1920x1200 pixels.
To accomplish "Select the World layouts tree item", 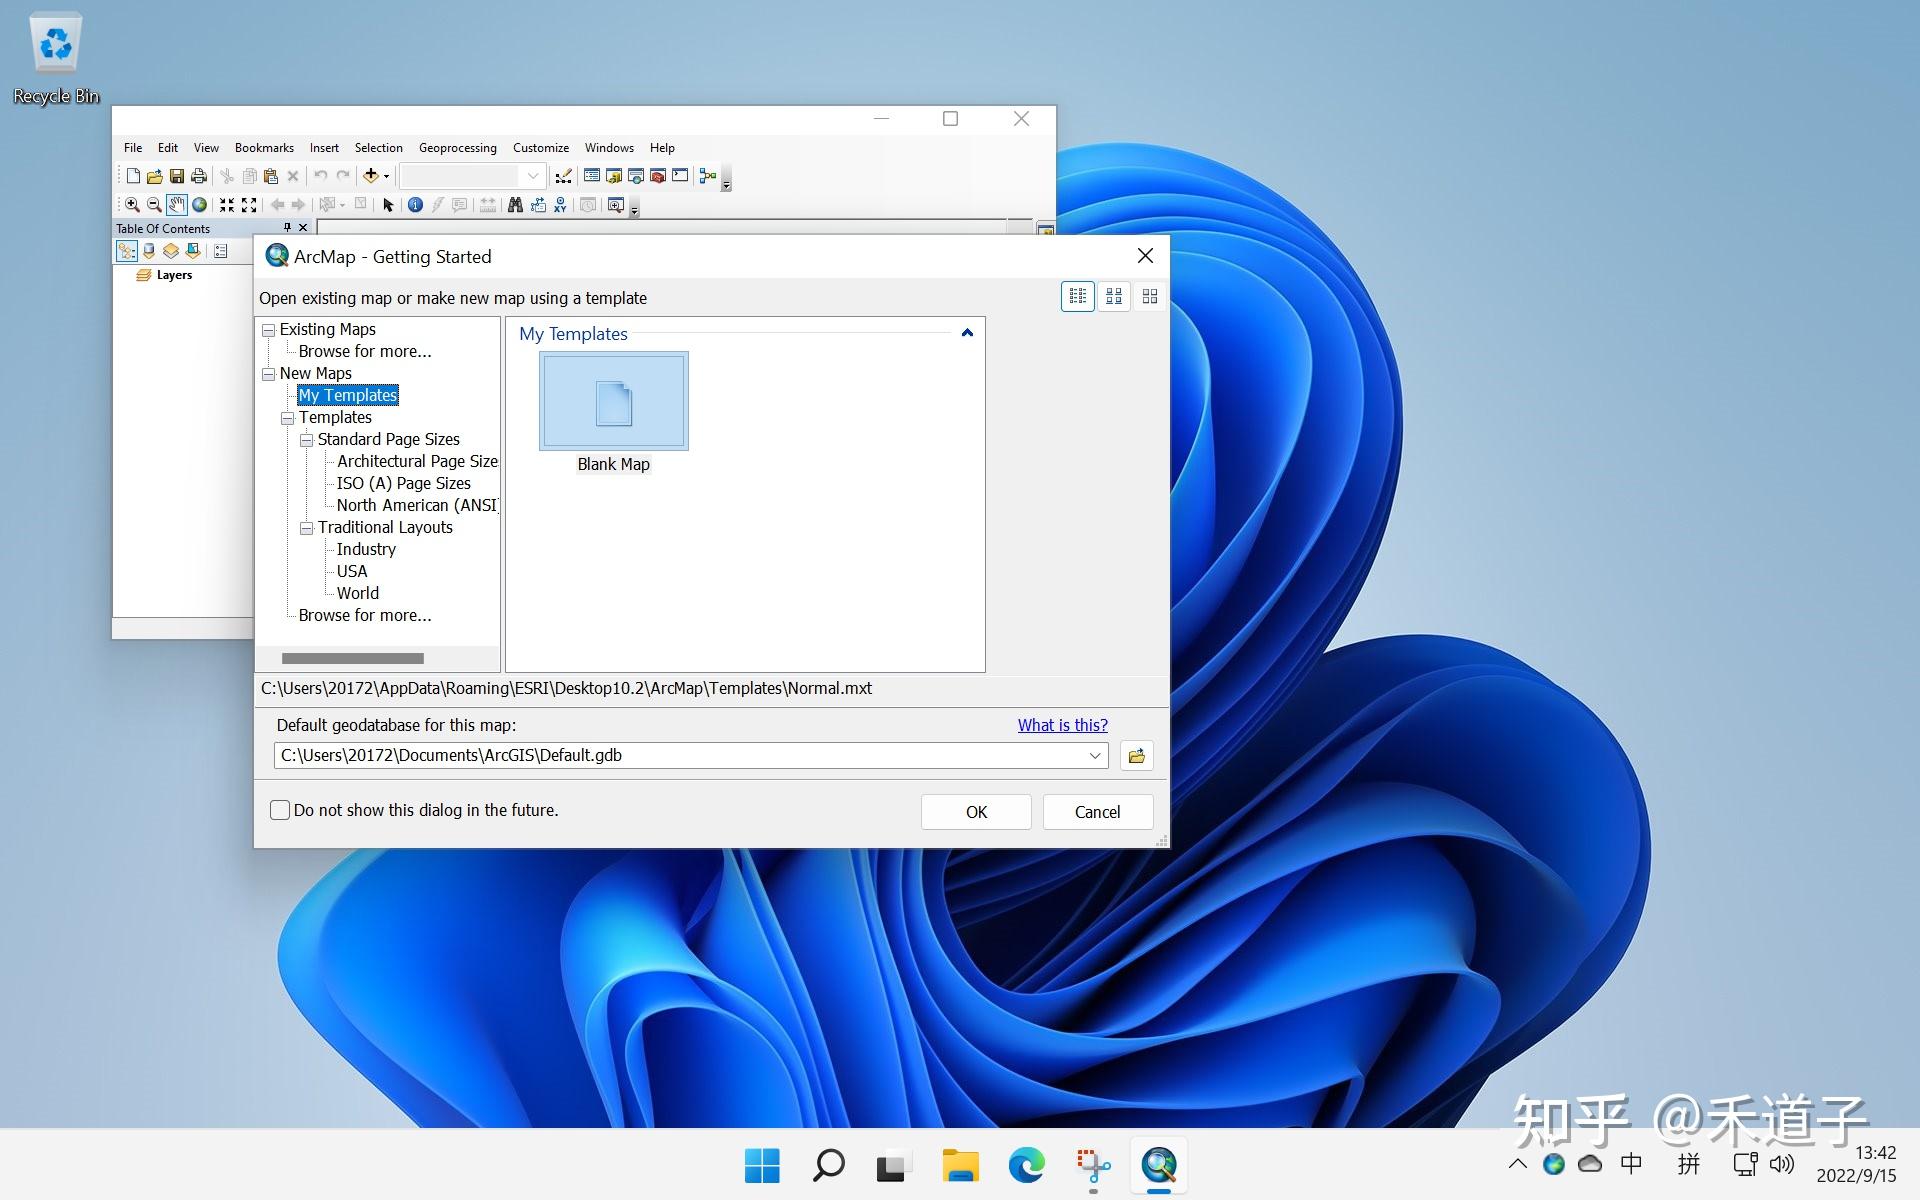I will pyautogui.click(x=358, y=593).
